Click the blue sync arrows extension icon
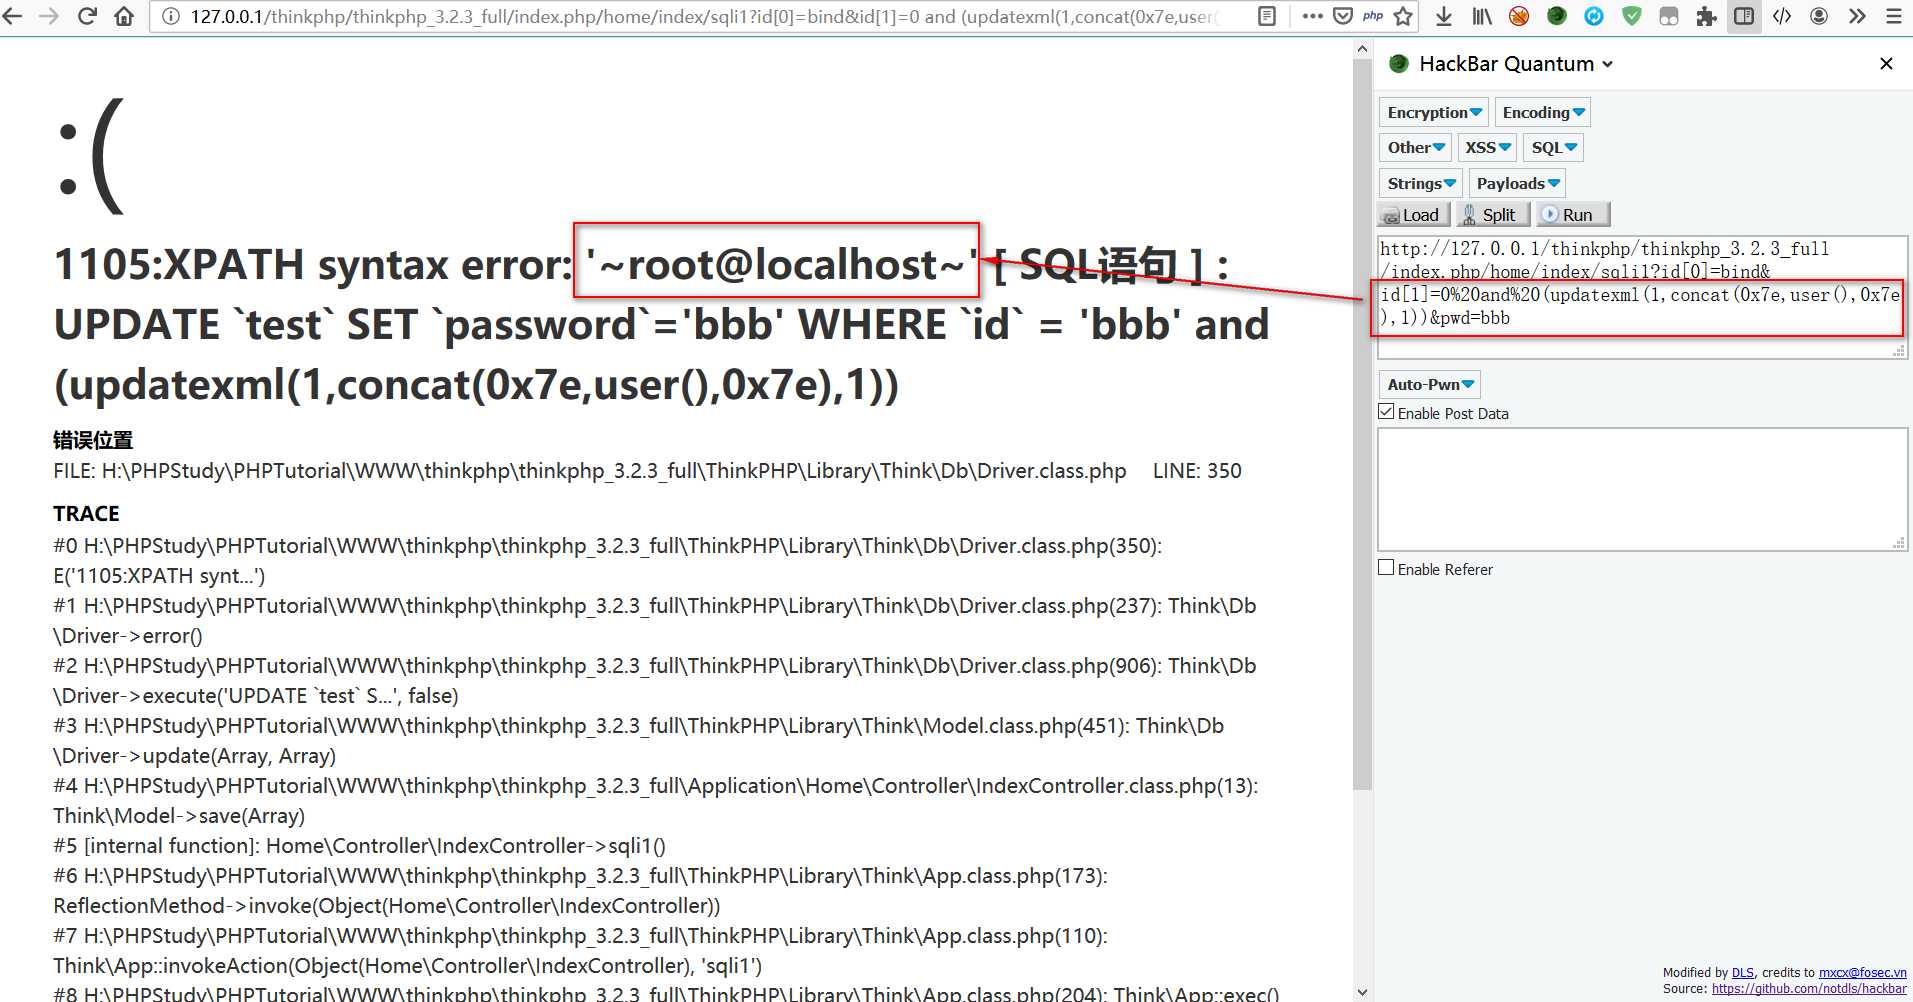 (1594, 16)
